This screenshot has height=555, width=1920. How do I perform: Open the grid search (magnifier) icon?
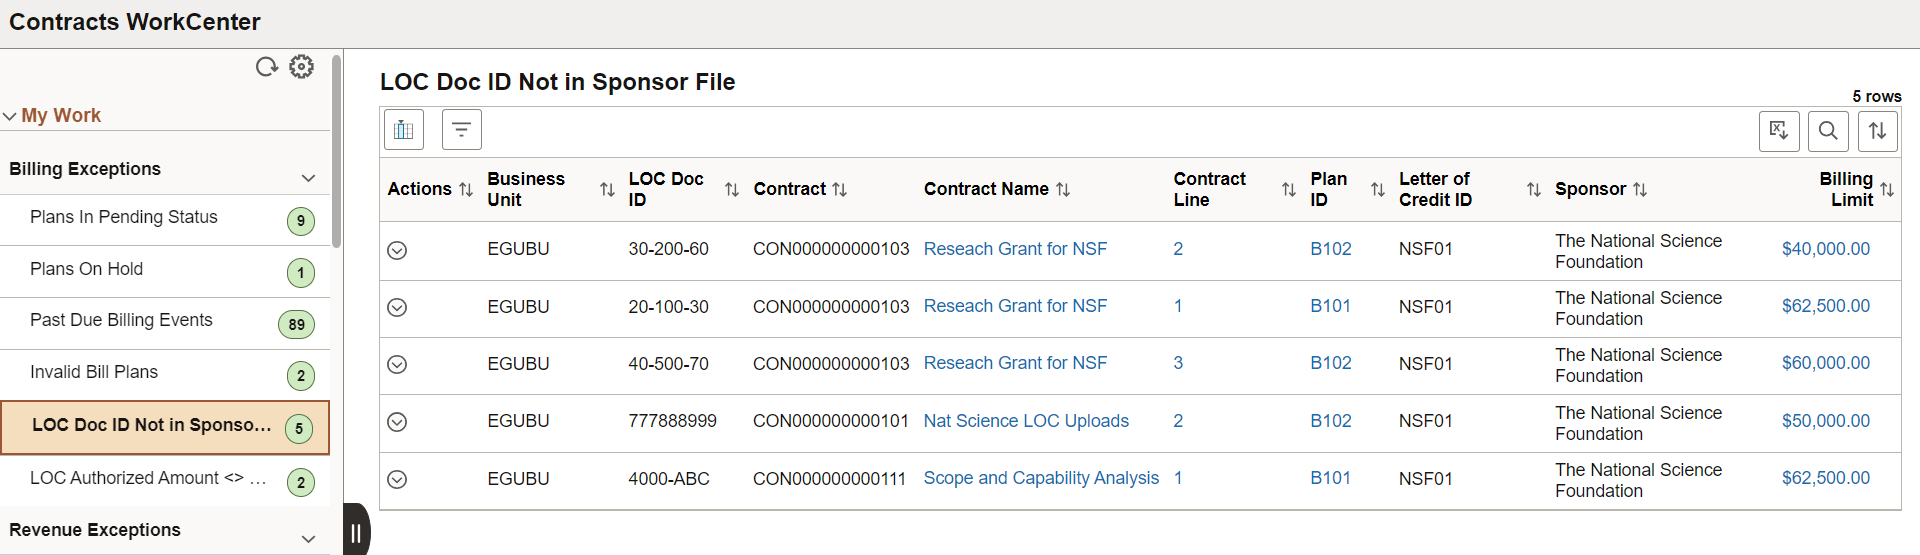pyautogui.click(x=1828, y=131)
